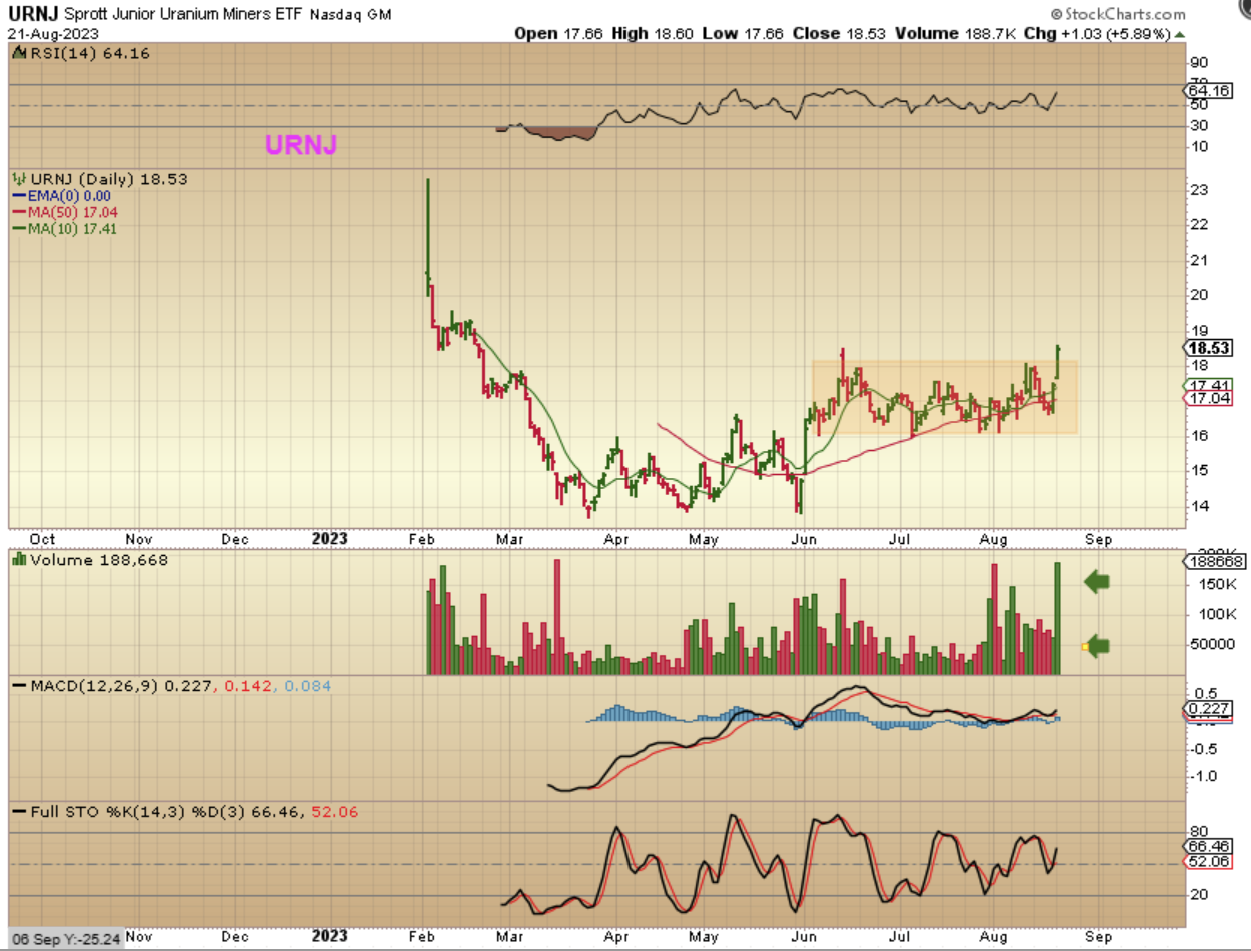Click the green MA(10) legend line marker
1251x951 pixels.
(x=21, y=228)
